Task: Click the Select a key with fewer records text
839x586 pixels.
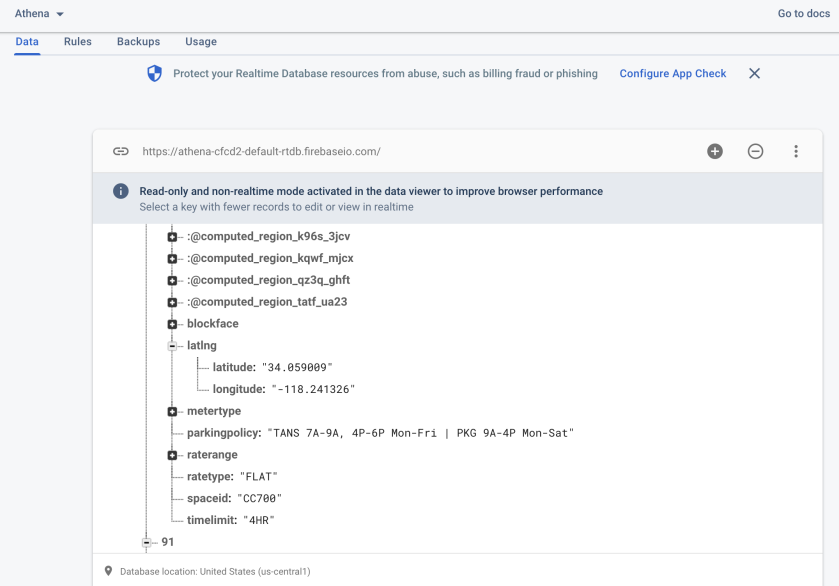Action: pyautogui.click(x=277, y=207)
